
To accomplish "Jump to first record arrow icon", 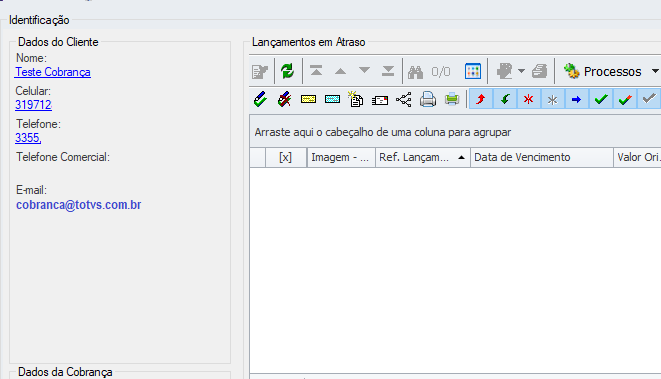I will pos(316,71).
